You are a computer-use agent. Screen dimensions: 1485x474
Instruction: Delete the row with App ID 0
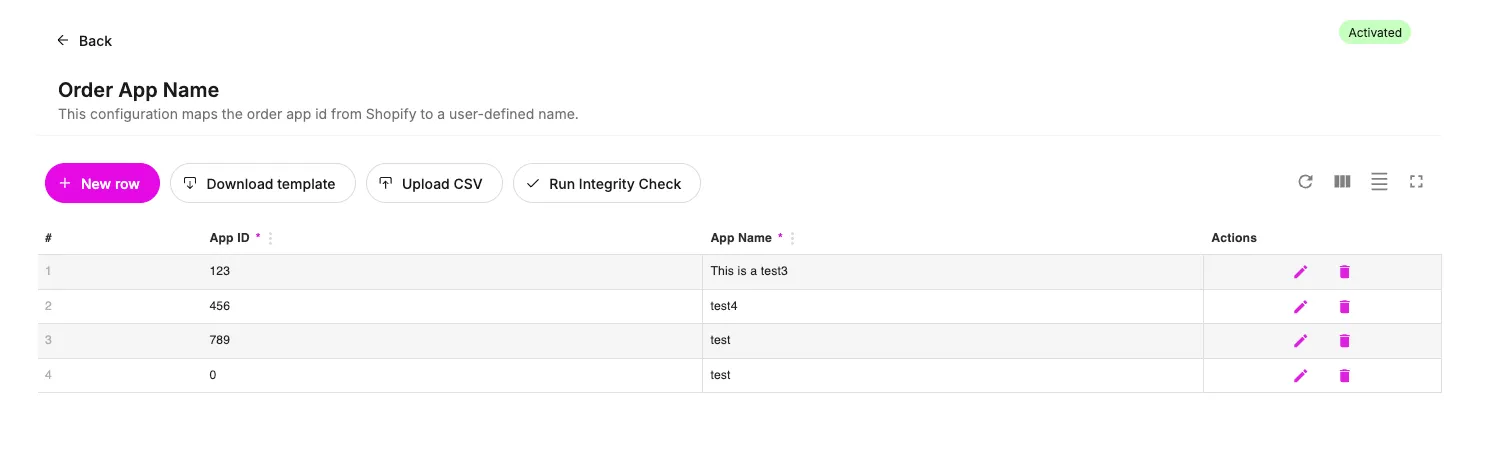[x=1344, y=376]
